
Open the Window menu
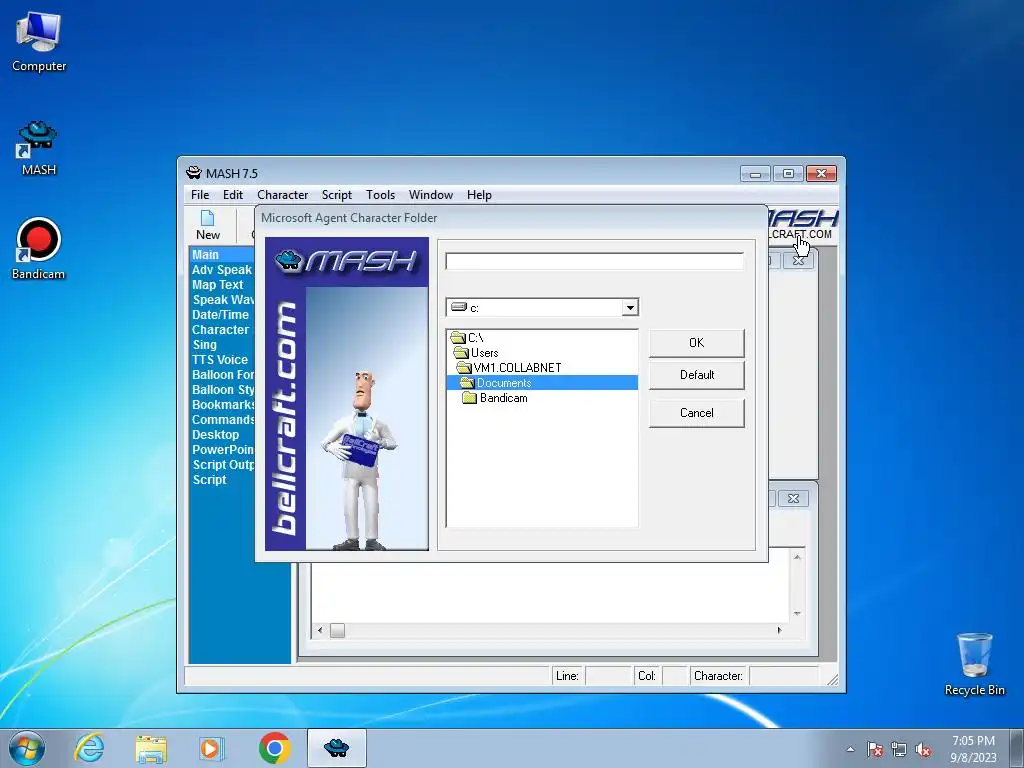click(x=430, y=195)
